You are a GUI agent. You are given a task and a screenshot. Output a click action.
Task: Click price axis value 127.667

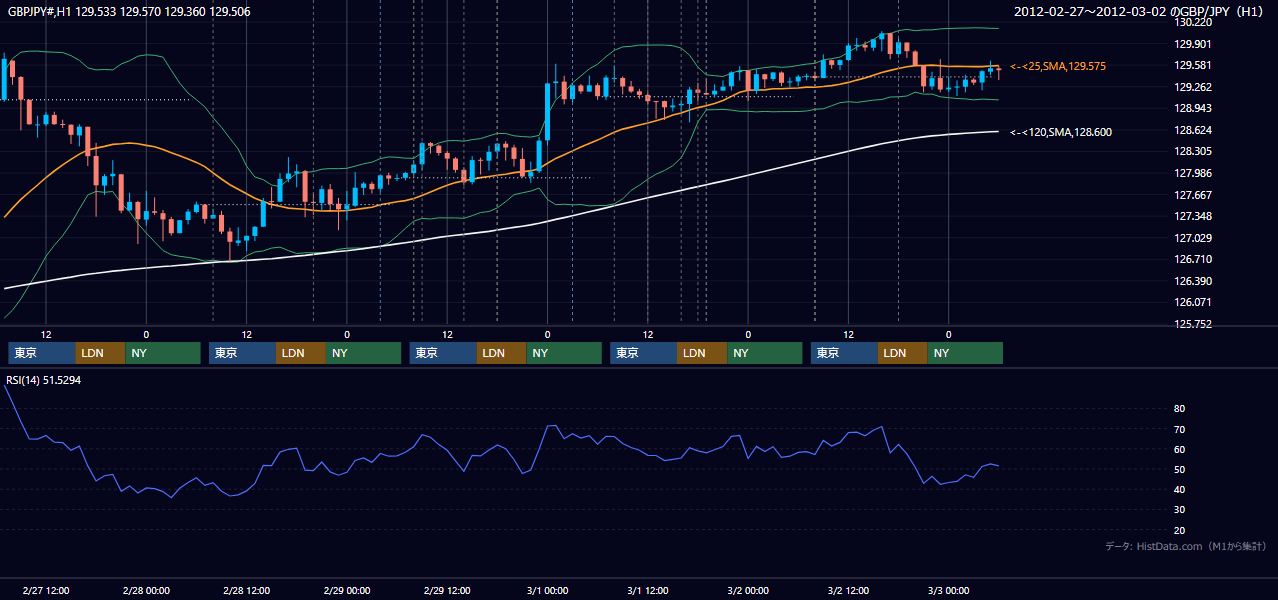point(1194,195)
